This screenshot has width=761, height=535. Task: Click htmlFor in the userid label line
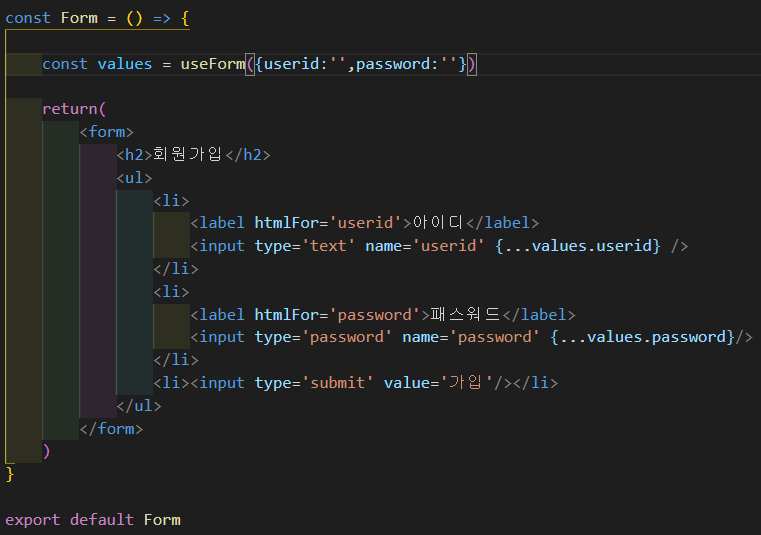(286, 222)
